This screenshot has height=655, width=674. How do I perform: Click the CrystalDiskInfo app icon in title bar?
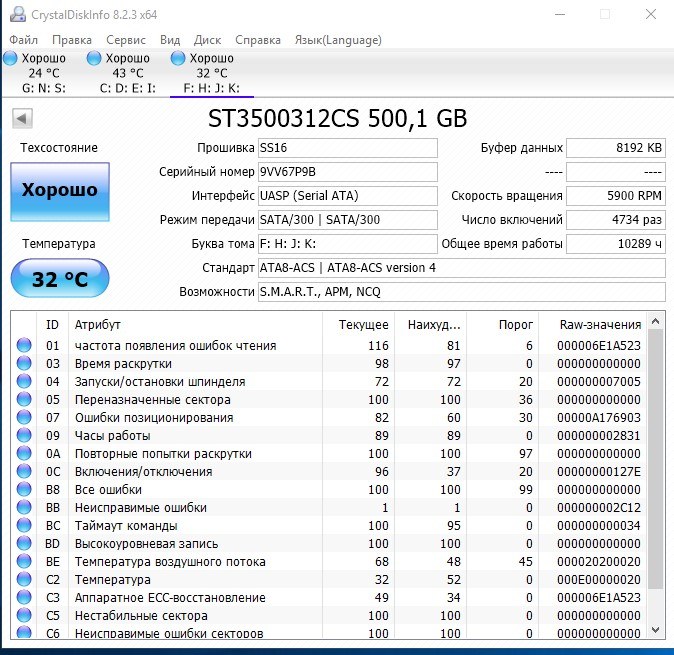coord(17,15)
